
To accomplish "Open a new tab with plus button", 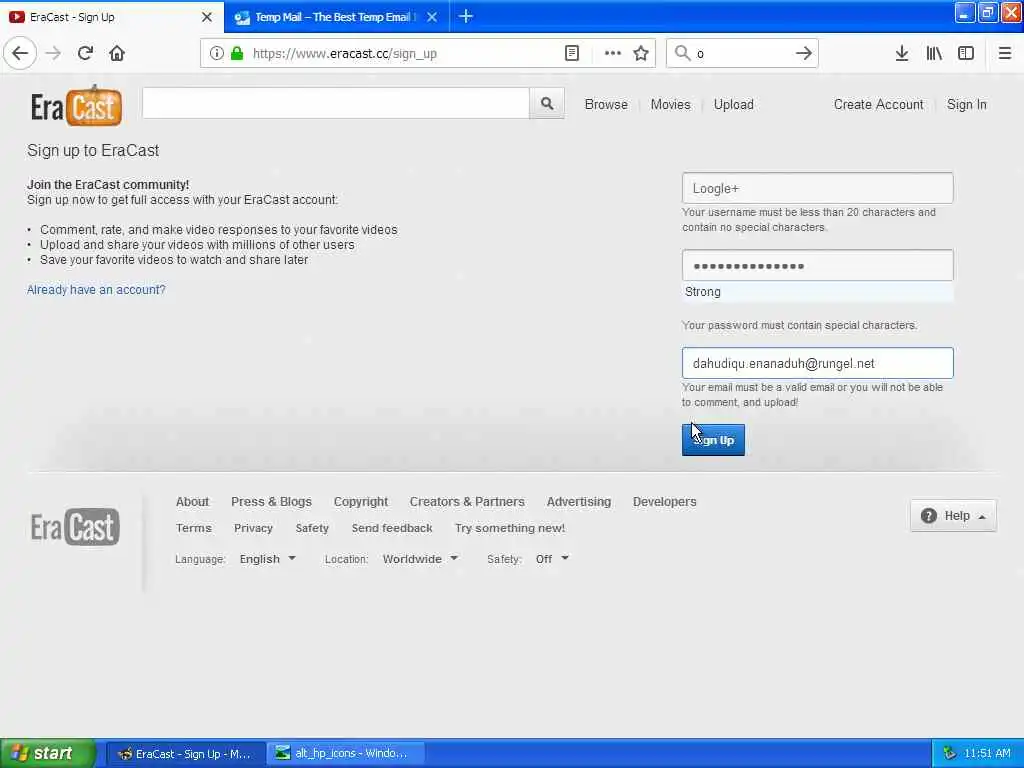I will (466, 16).
